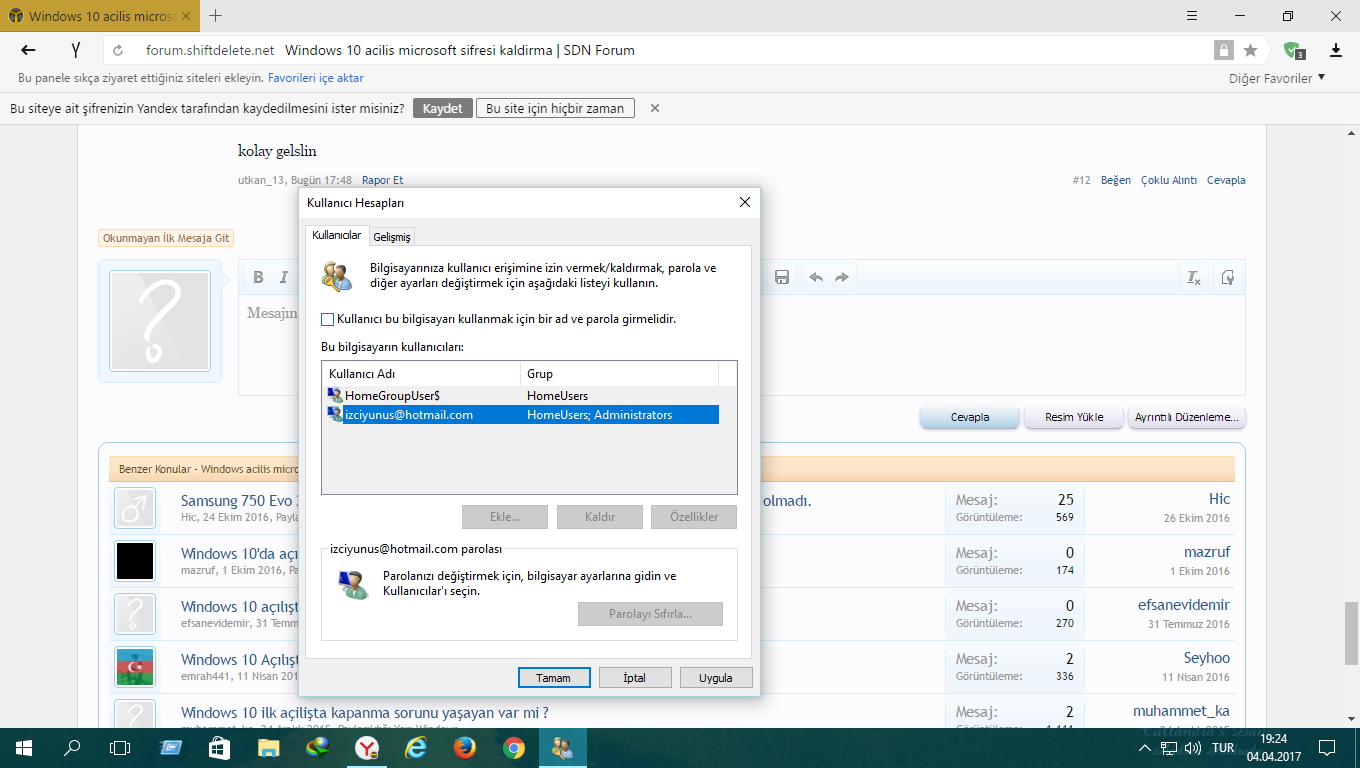Image resolution: width=1360 pixels, height=768 pixels.
Task: Open Task View on taskbar
Action: pos(120,747)
